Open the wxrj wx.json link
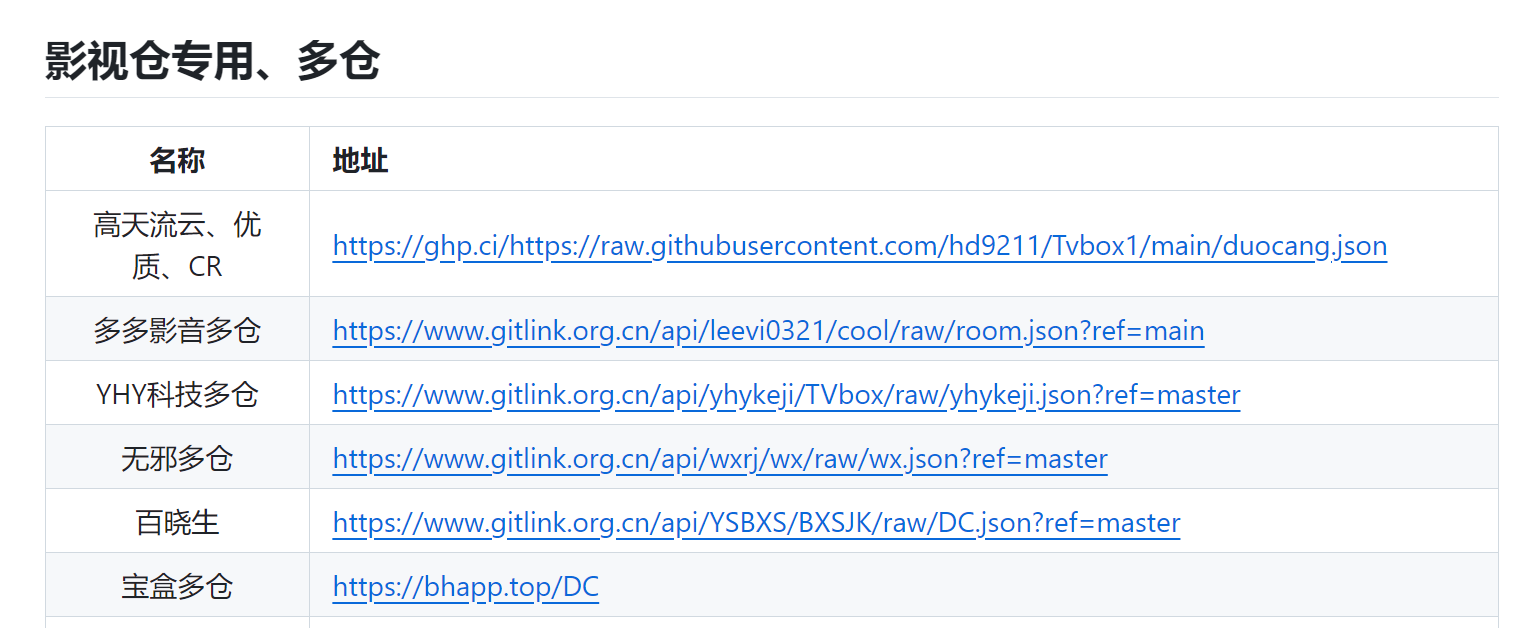 pyautogui.click(x=720, y=458)
